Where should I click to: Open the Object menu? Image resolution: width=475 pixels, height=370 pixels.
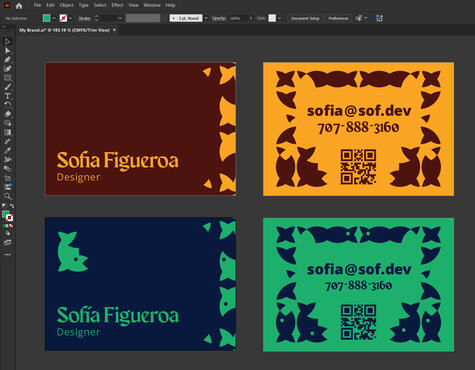(x=67, y=5)
